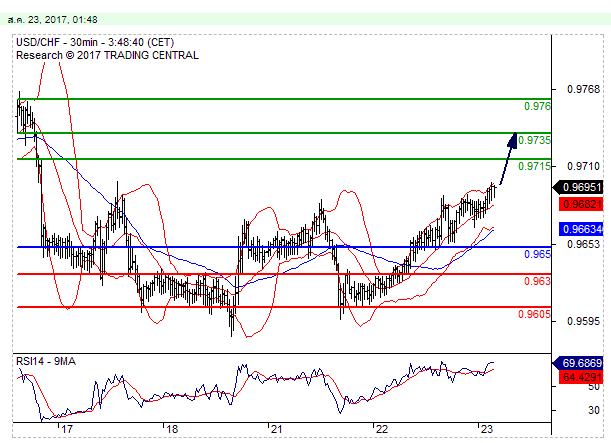Click the red 0.963 support label
This screenshot has width=611, height=443.
pos(537,281)
